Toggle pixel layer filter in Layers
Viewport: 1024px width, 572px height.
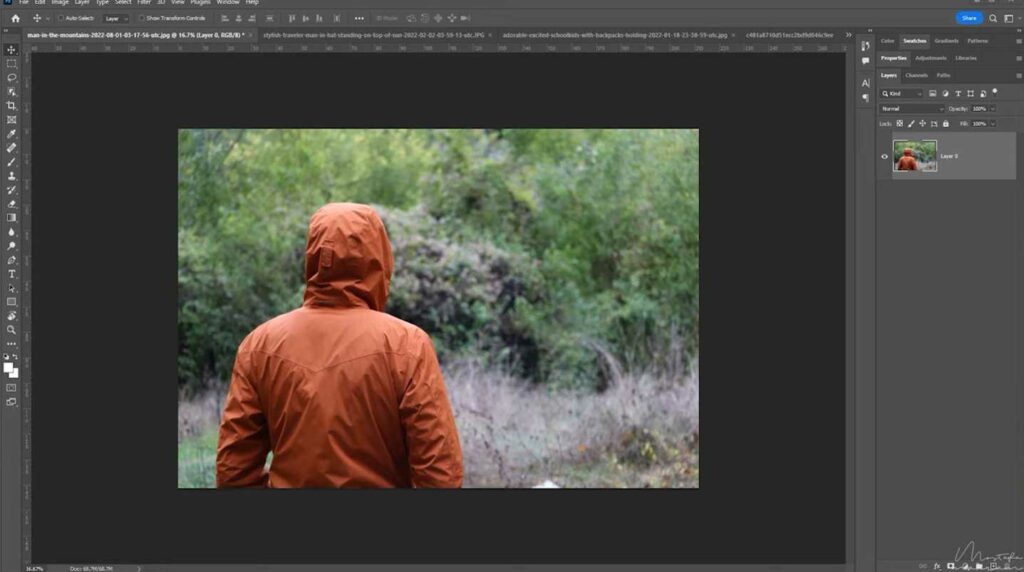933,93
